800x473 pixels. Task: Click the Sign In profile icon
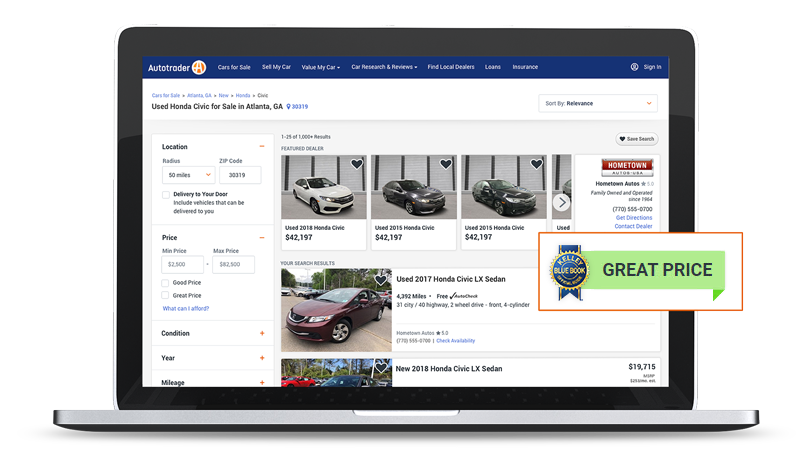634,67
